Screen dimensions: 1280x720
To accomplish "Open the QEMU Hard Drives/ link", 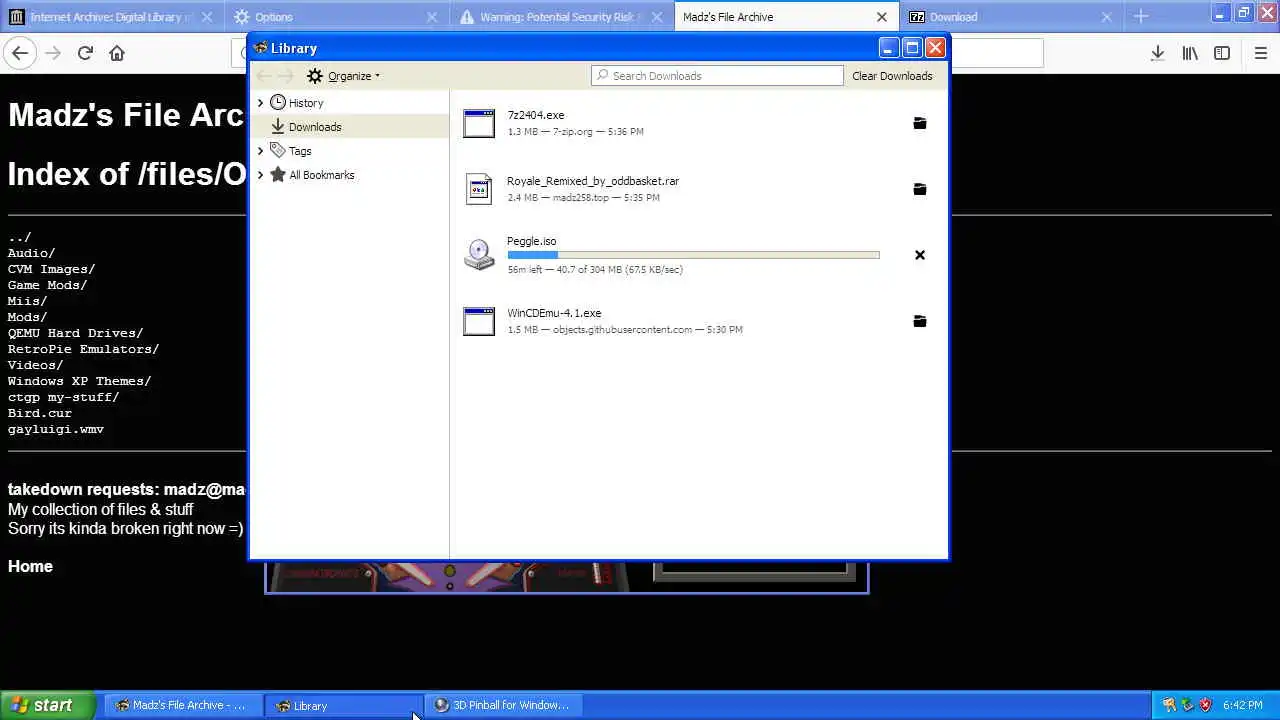I will [75, 333].
